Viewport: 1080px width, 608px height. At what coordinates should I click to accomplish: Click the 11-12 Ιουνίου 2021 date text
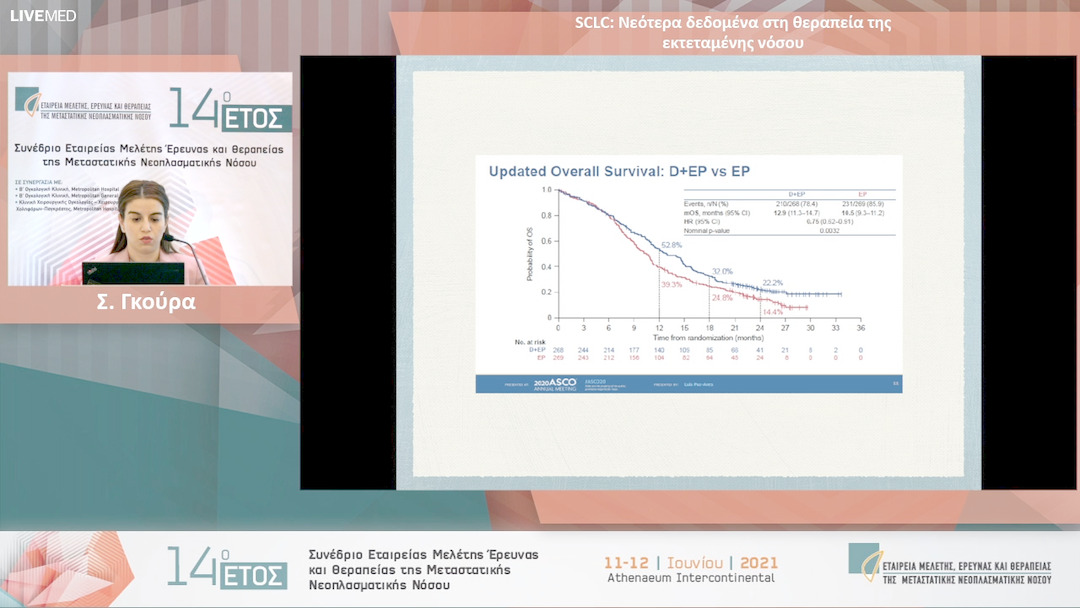click(x=691, y=562)
